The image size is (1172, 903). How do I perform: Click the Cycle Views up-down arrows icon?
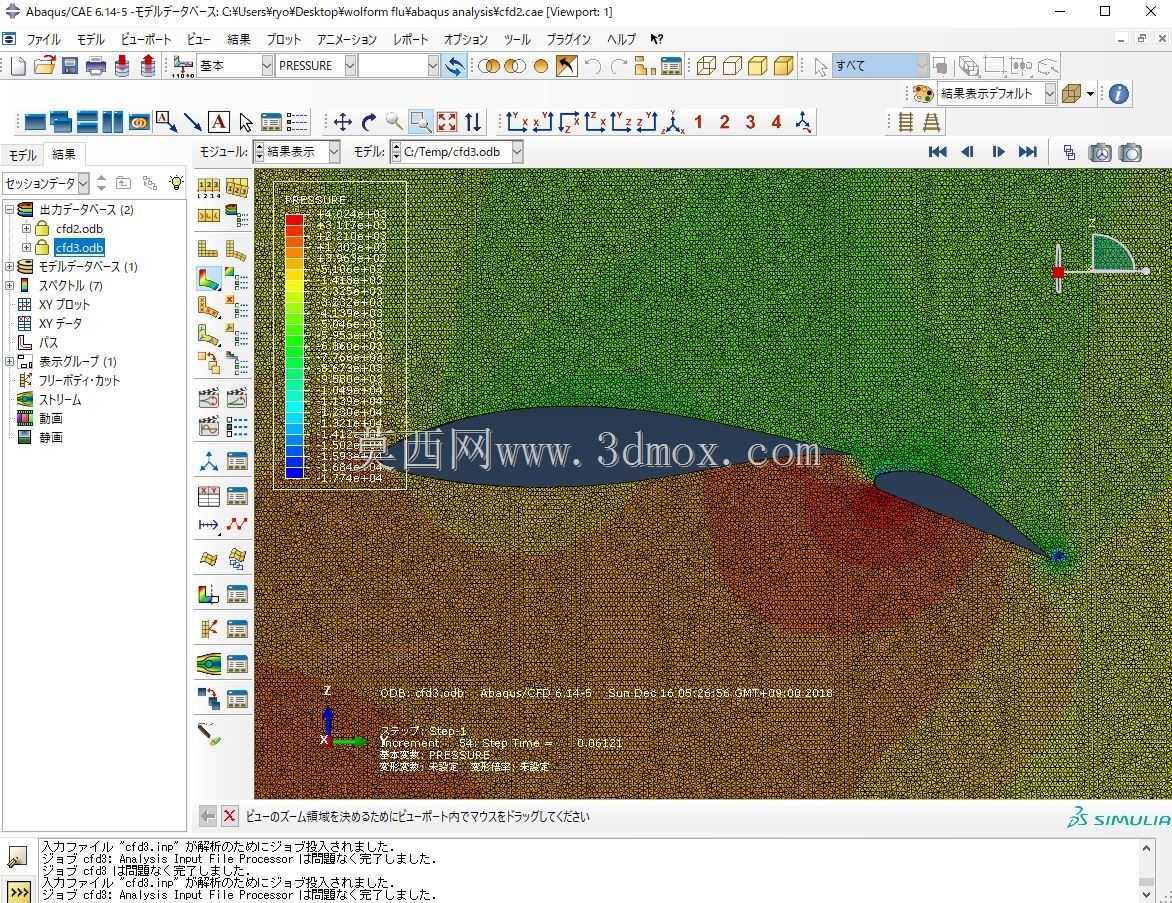pos(473,122)
